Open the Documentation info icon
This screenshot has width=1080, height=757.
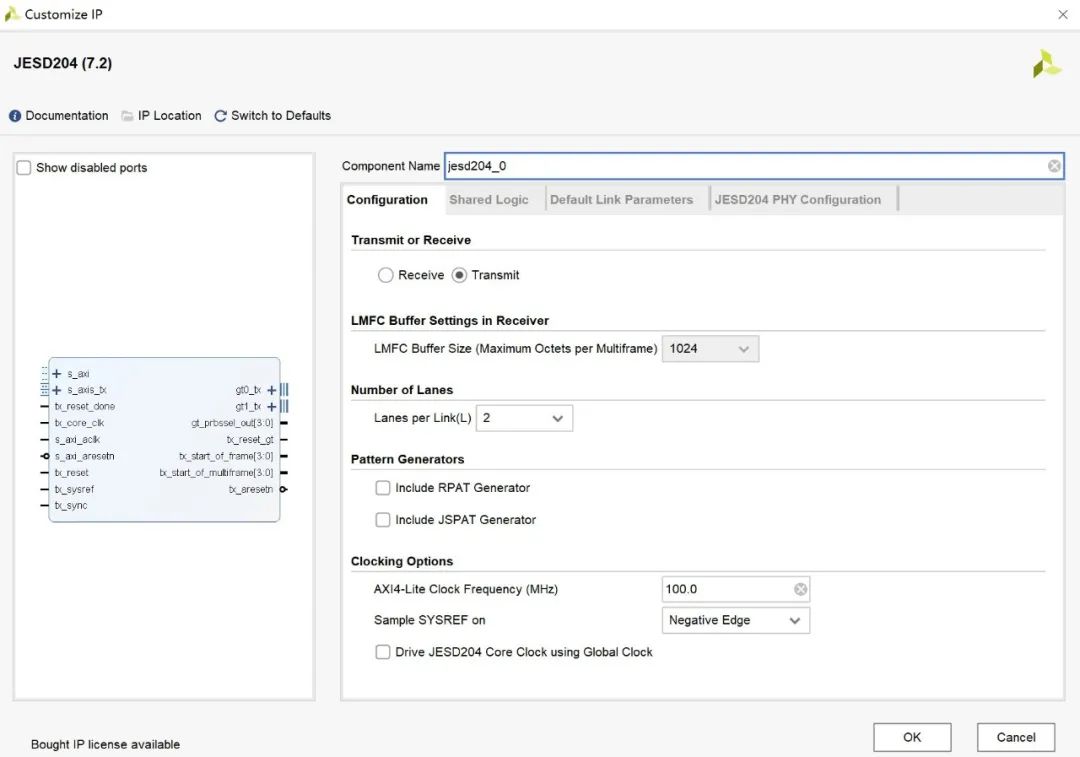[x=15, y=116]
